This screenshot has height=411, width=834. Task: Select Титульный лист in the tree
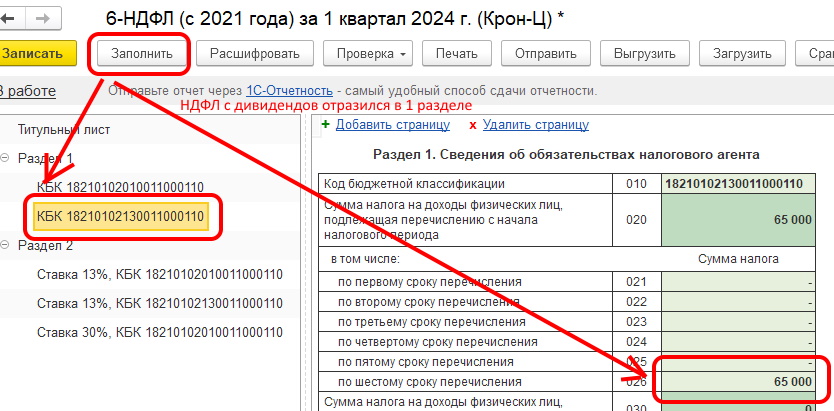tap(64, 129)
